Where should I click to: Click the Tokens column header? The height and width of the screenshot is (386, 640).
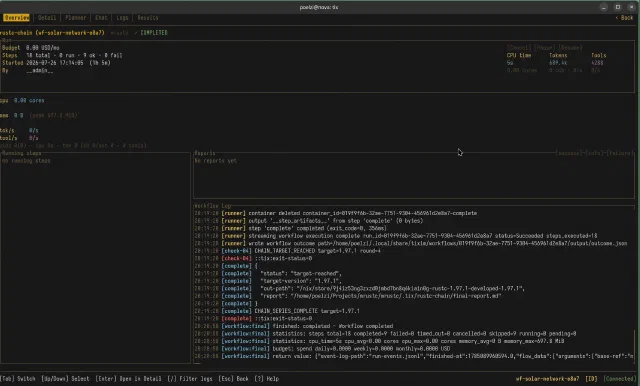coord(558,55)
